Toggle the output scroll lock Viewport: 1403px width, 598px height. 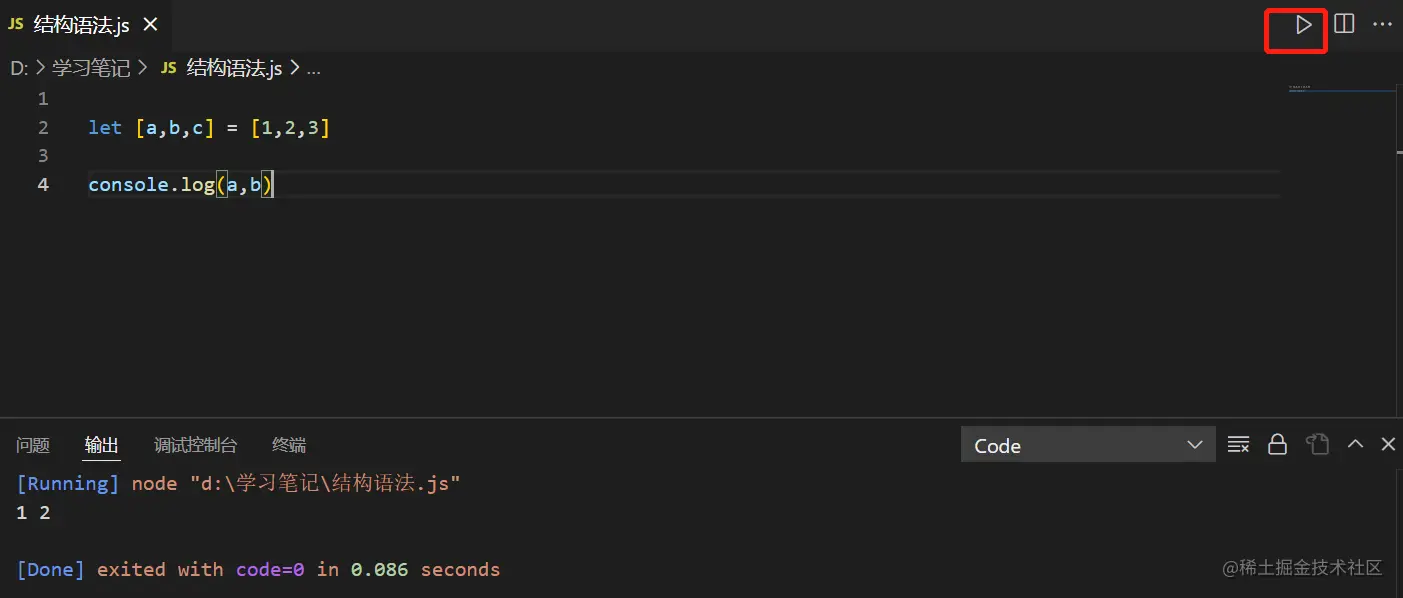click(x=1277, y=445)
